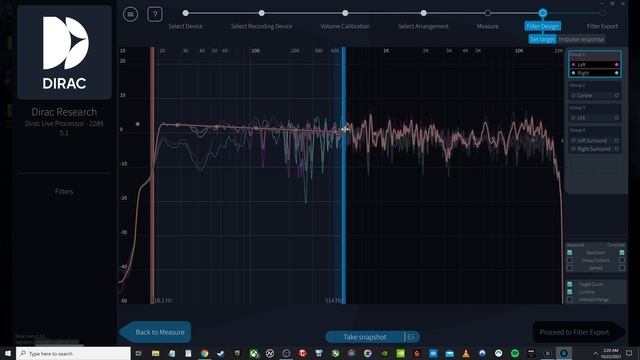This screenshot has width=640, height=360.
Task: Open the Nvidia taskbar icon
Action: pyautogui.click(x=400, y=353)
